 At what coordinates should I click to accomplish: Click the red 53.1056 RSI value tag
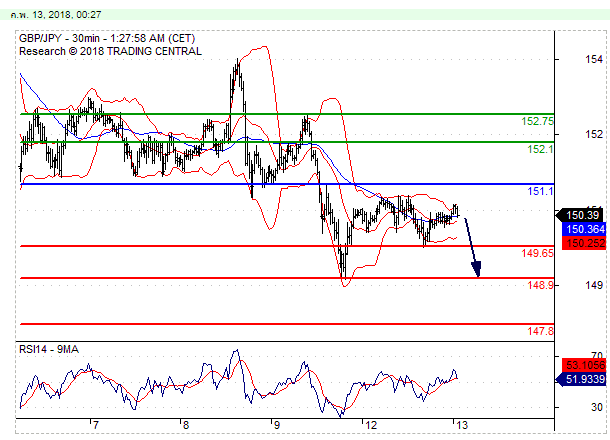point(582,365)
